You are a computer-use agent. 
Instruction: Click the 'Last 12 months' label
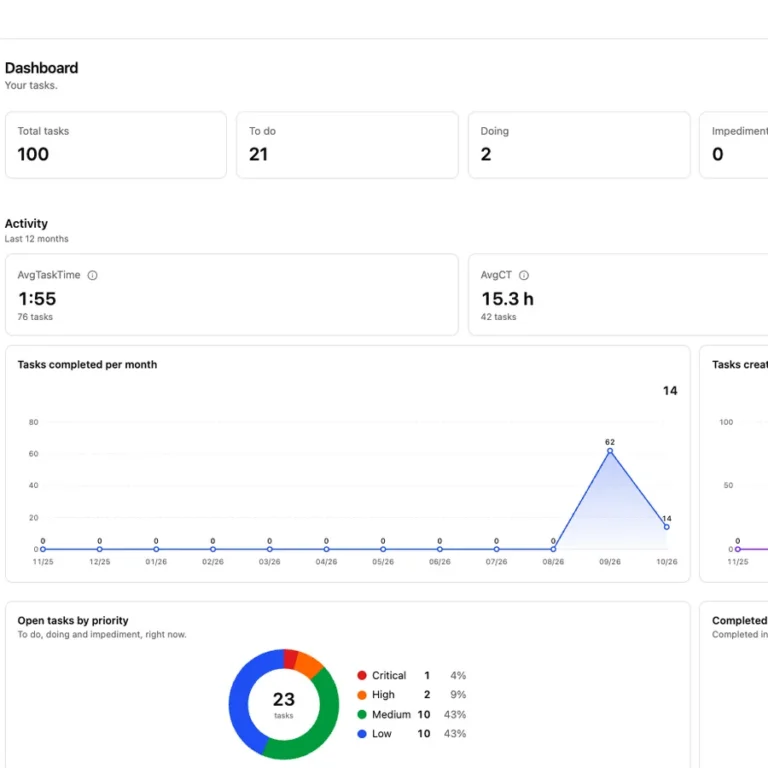[x=37, y=239]
